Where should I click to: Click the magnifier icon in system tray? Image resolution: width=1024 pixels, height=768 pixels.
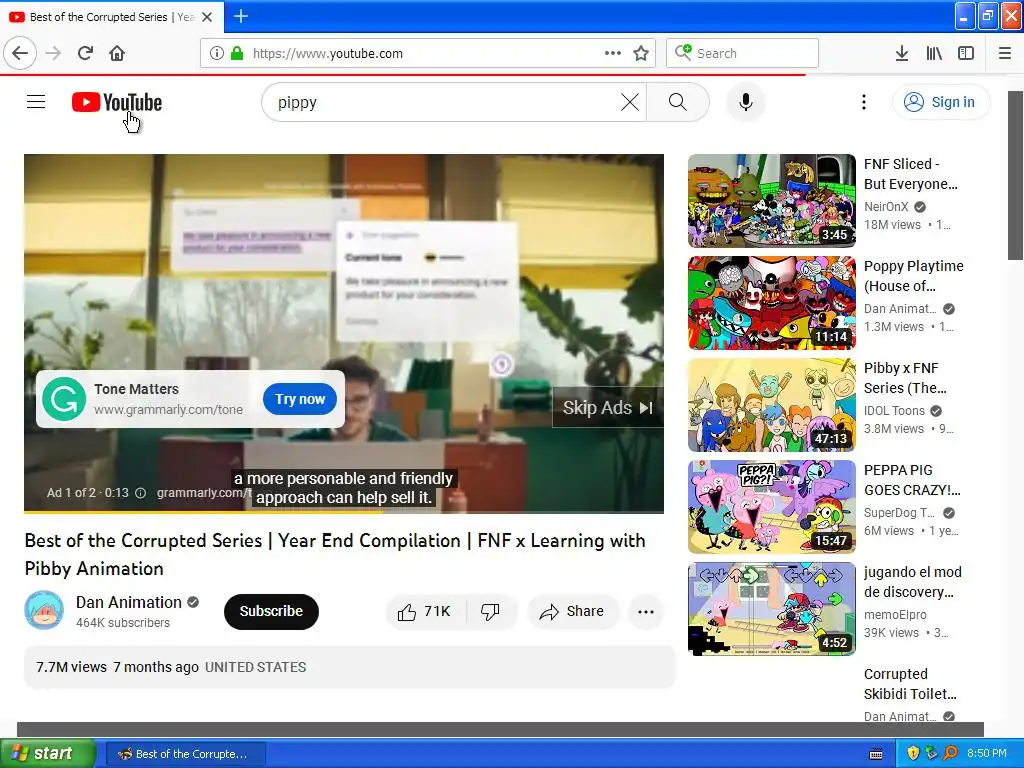[x=951, y=754]
